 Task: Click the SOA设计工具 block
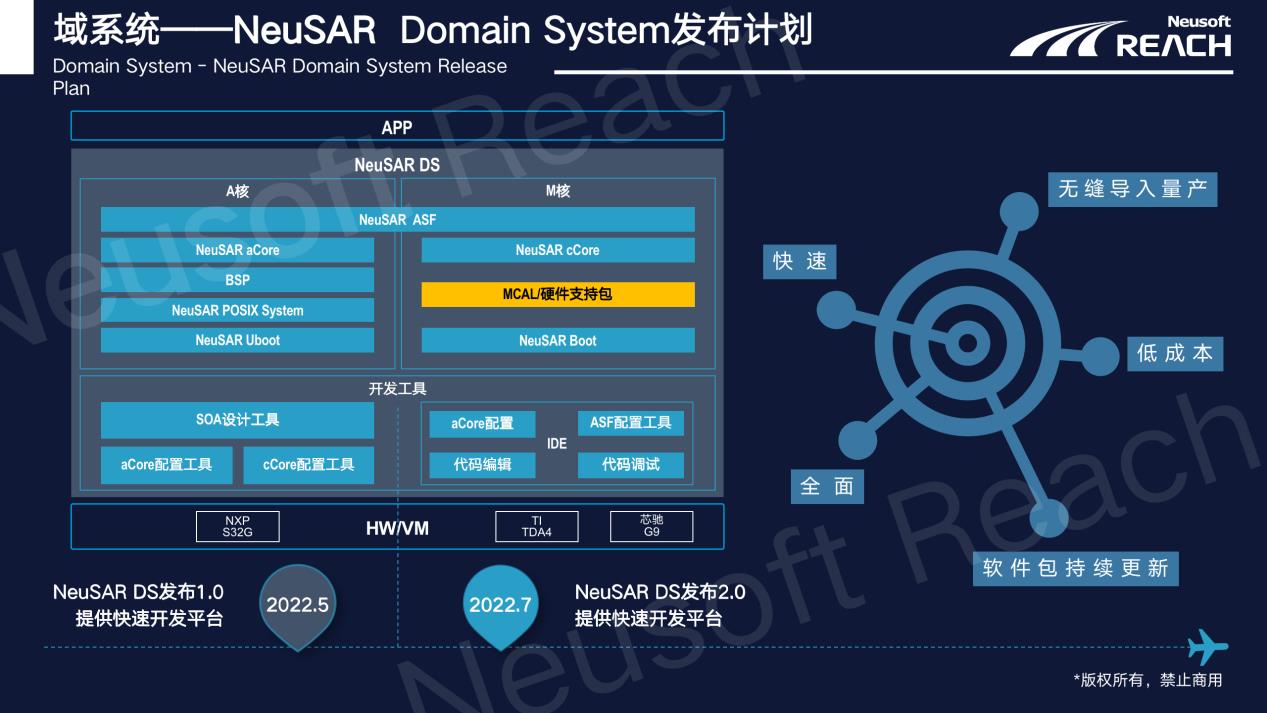tap(237, 420)
